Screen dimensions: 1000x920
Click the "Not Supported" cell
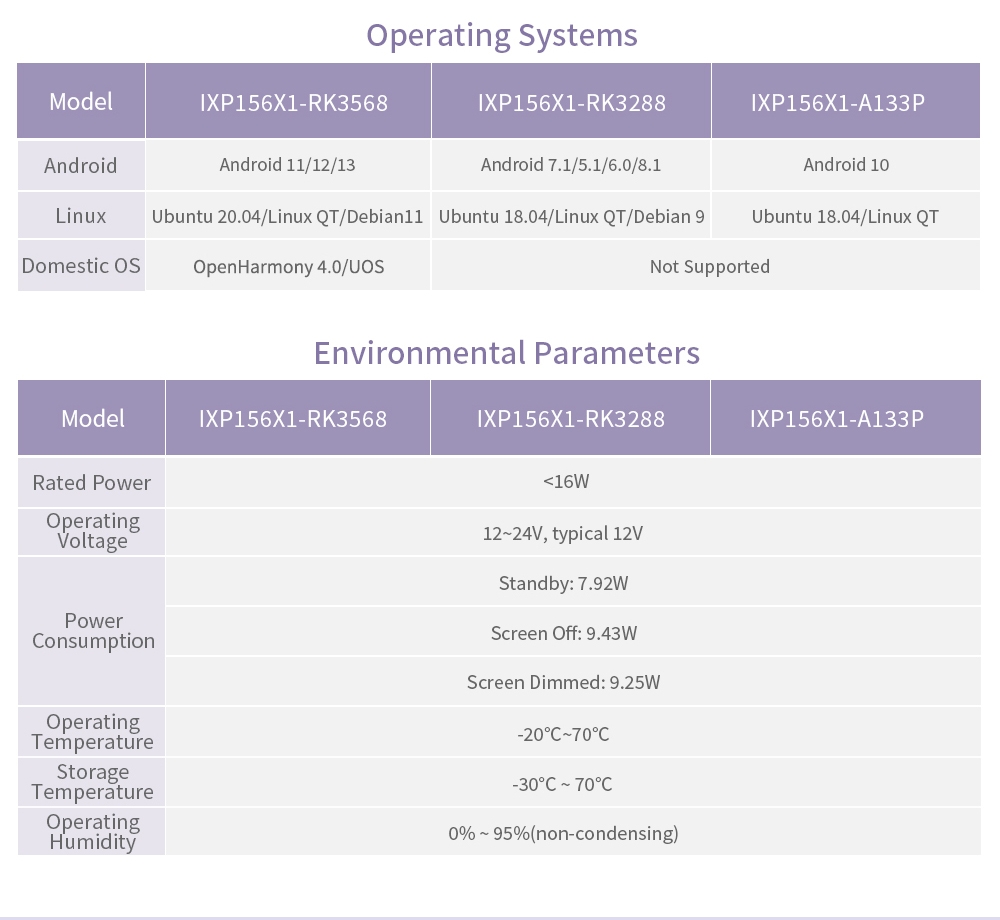pos(706,266)
